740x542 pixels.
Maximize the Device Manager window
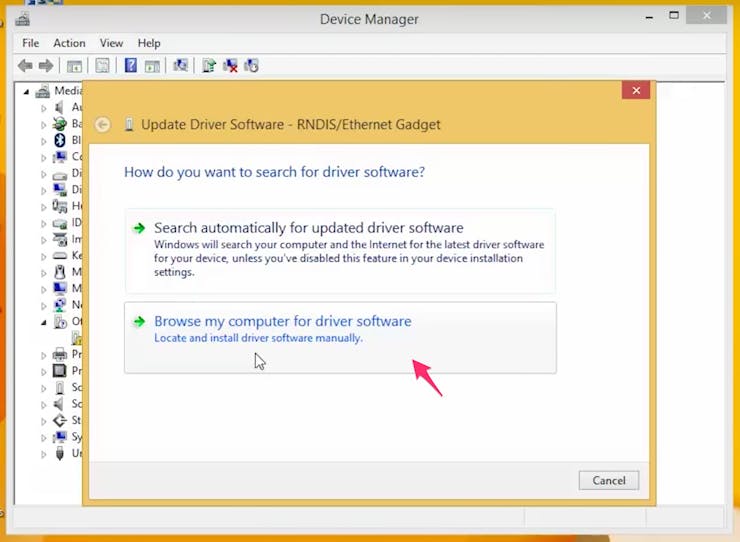[674, 16]
